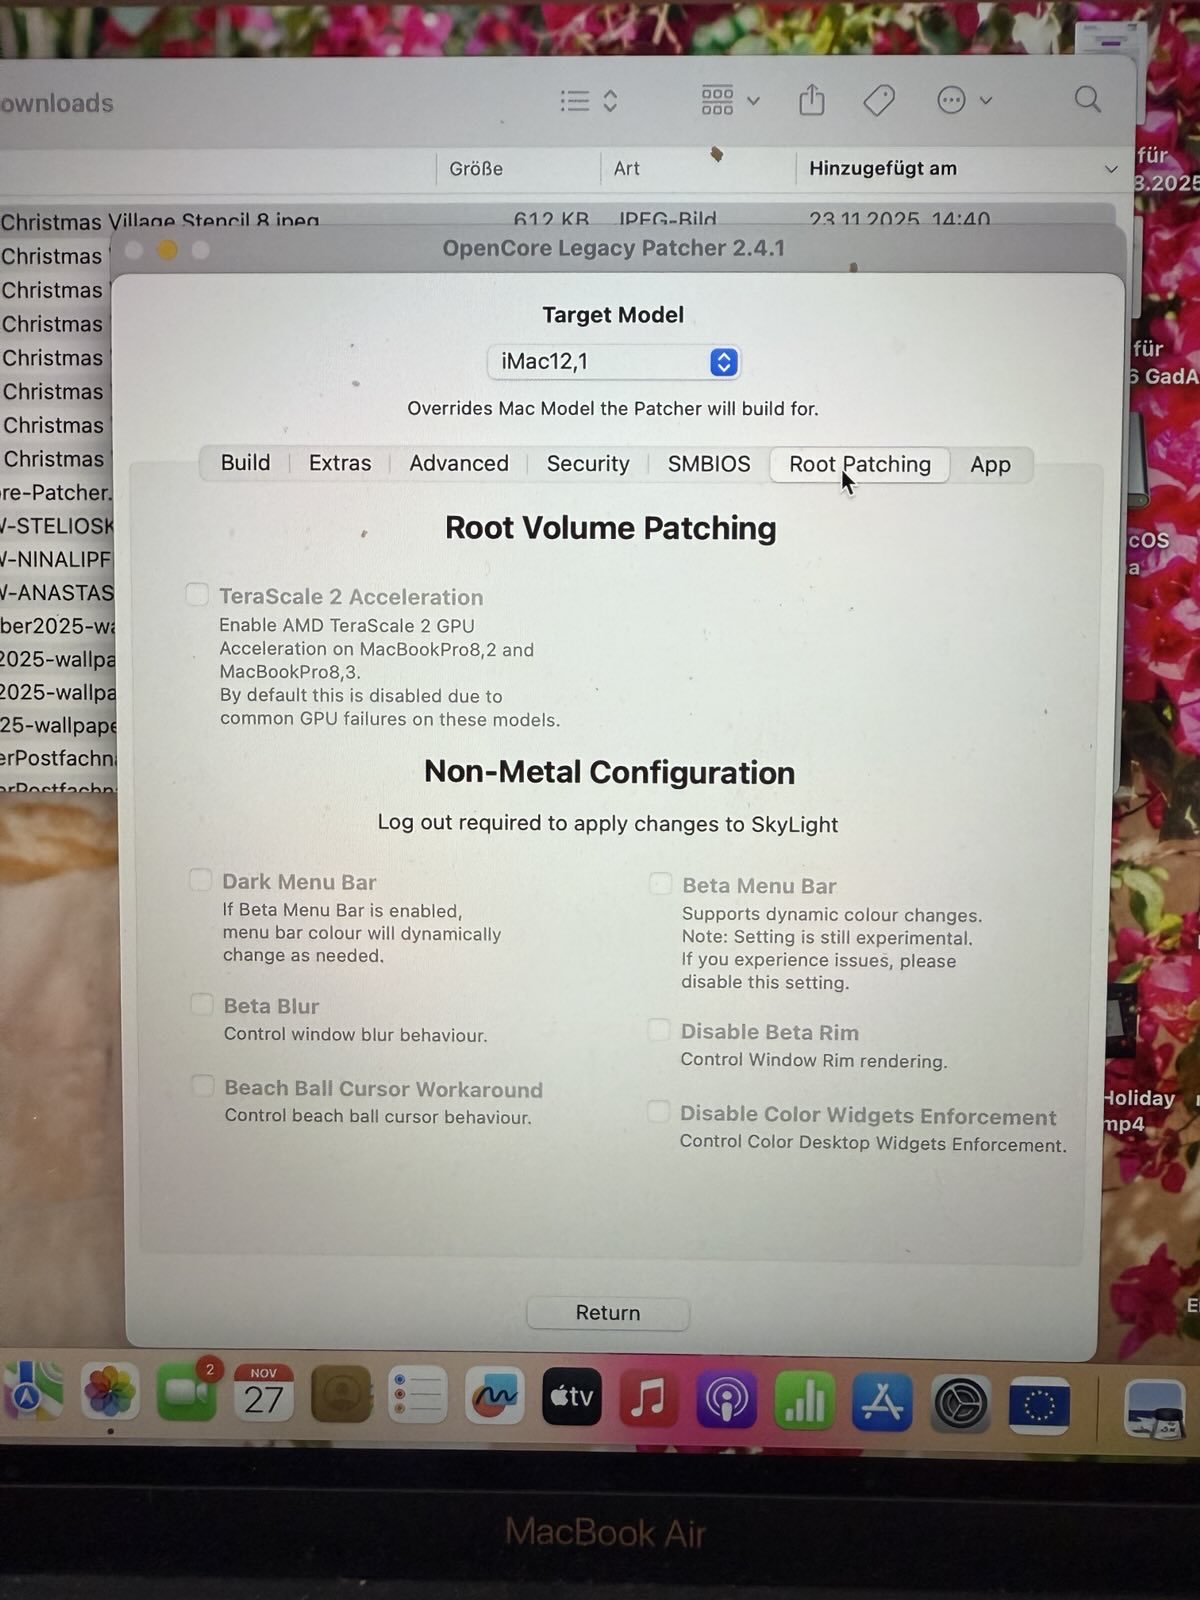Click Finder Share toolbar icon
The height and width of the screenshot is (1600, 1200).
point(812,99)
